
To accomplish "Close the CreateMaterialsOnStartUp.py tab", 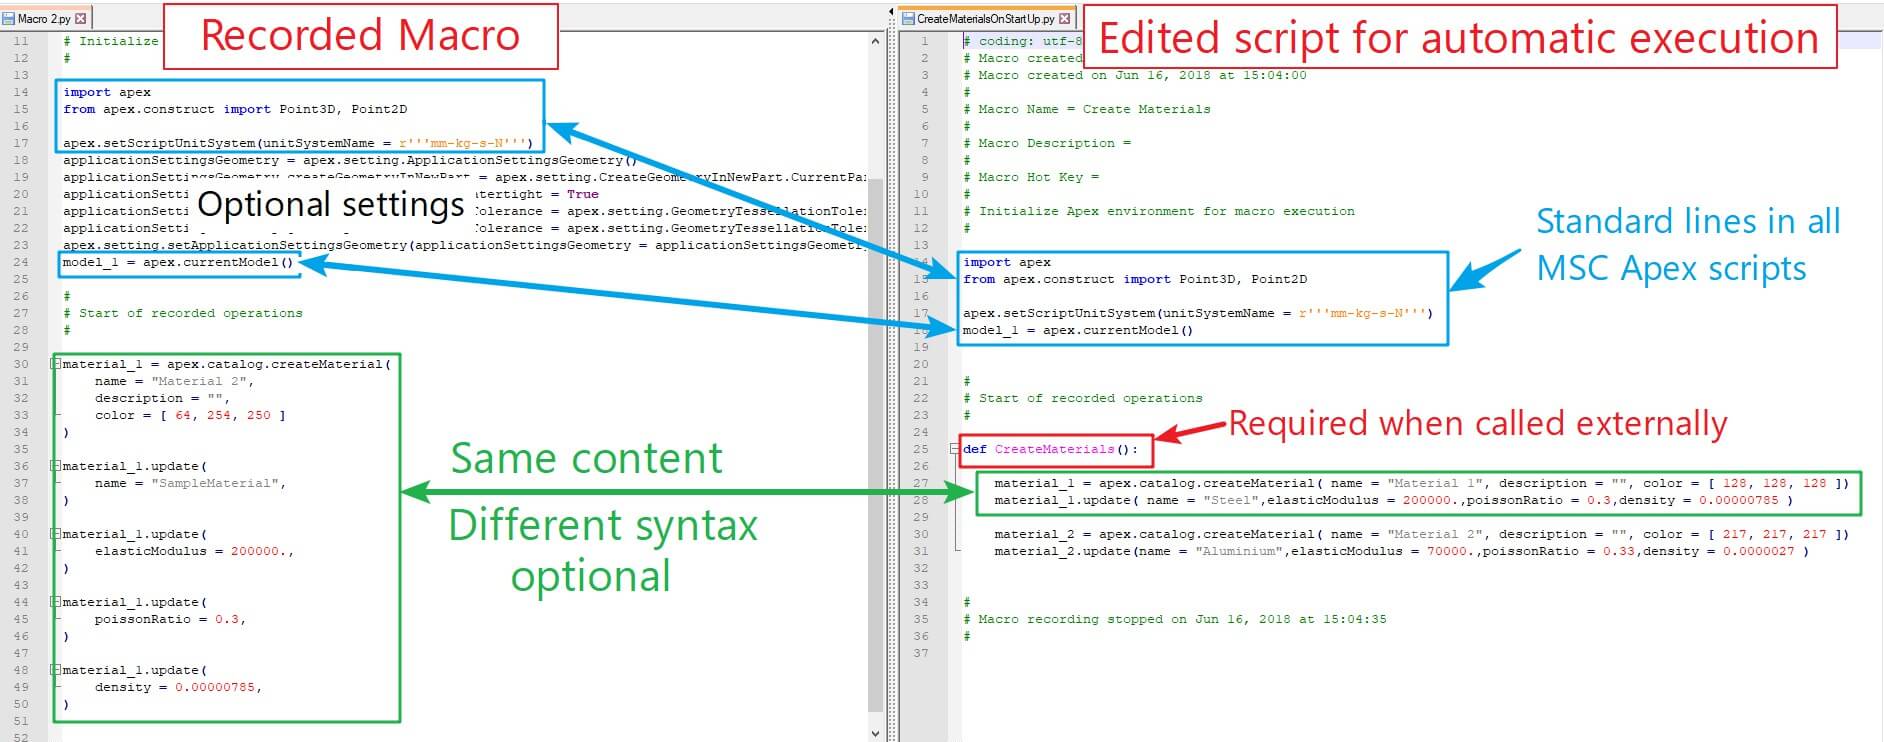I will (1065, 18).
